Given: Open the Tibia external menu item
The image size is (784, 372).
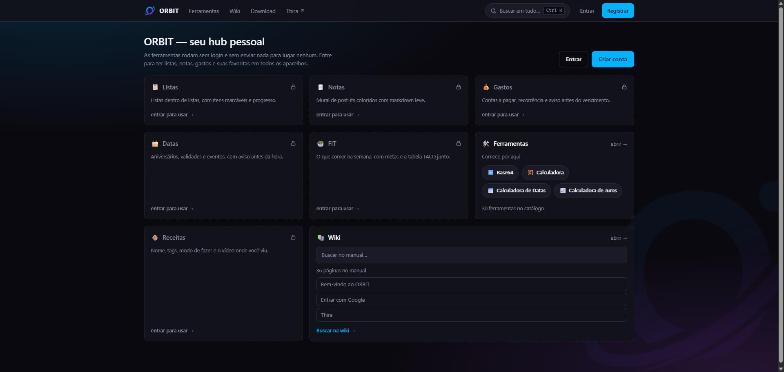Looking at the screenshot, I should [295, 10].
